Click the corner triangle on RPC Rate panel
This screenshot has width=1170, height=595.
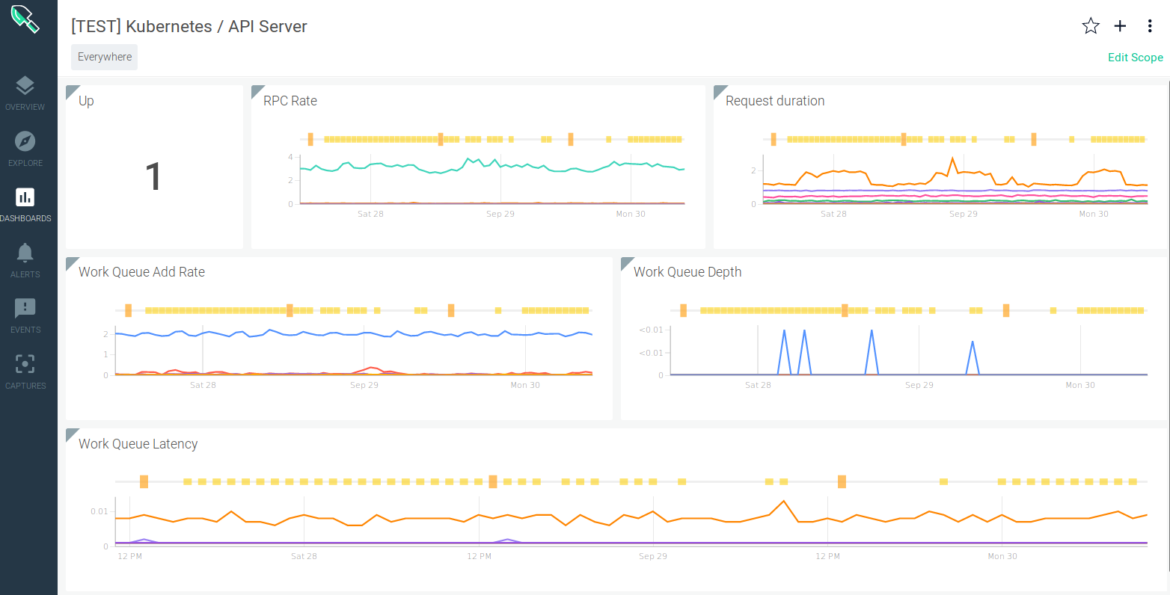(257, 91)
